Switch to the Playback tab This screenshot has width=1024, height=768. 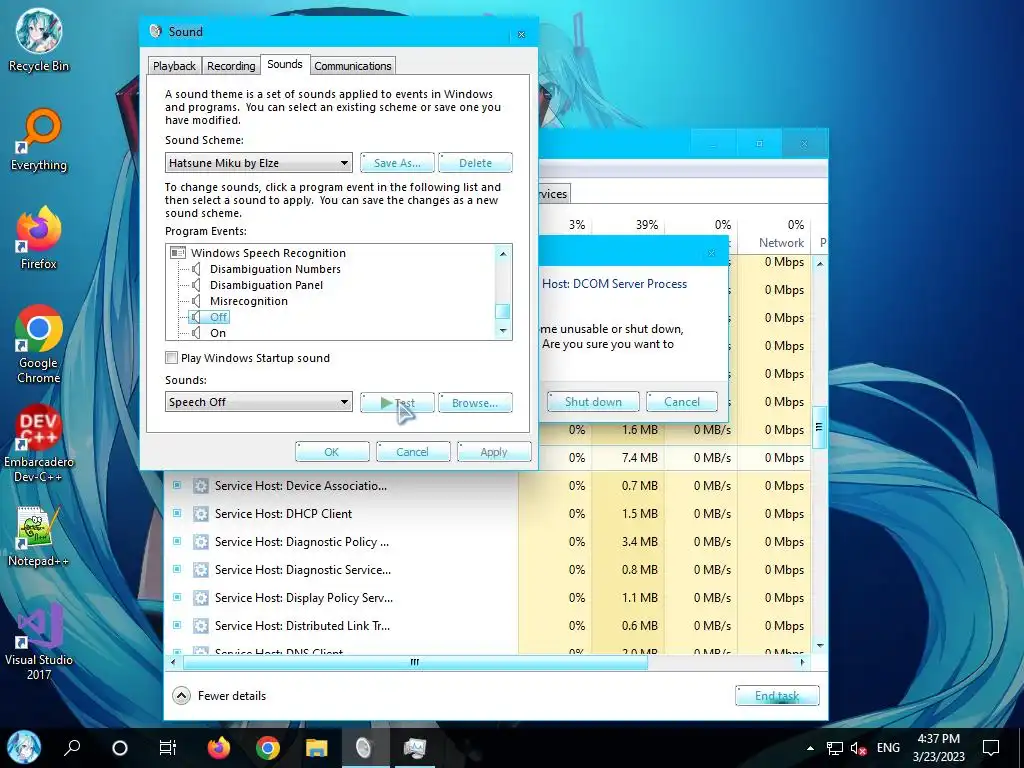tap(174, 66)
